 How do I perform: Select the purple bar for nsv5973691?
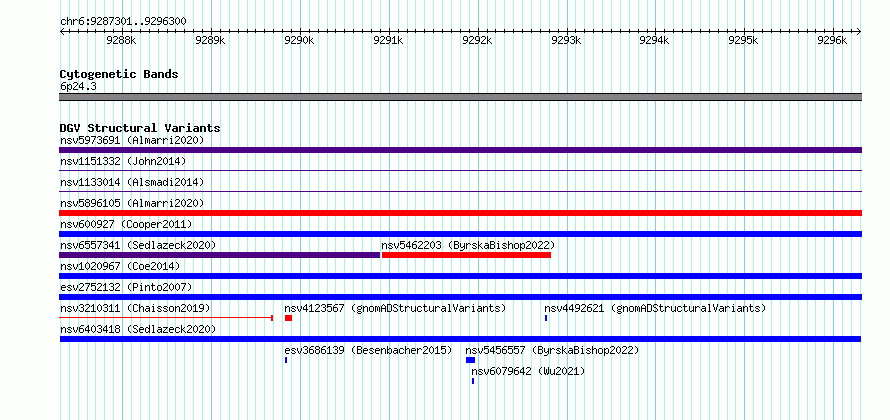460,150
